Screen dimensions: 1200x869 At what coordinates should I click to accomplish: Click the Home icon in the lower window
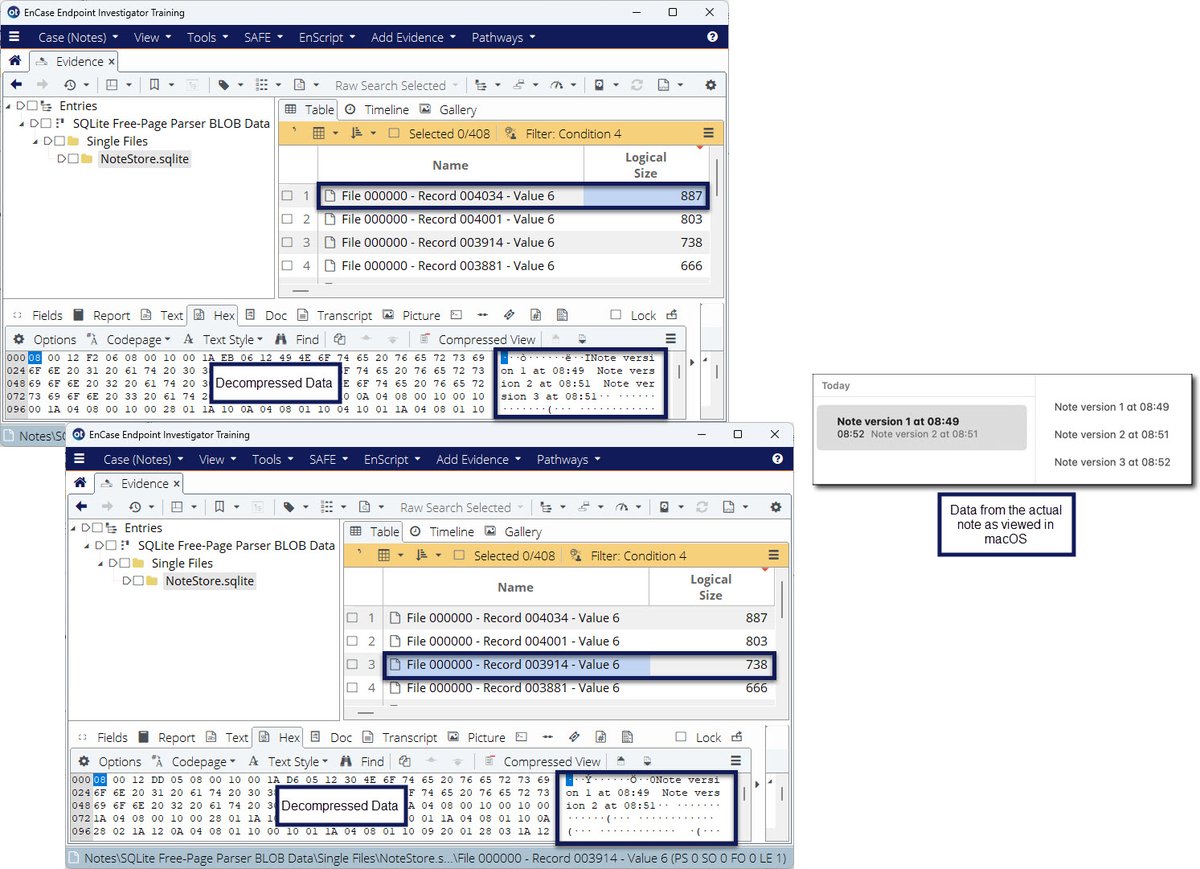click(x=80, y=483)
